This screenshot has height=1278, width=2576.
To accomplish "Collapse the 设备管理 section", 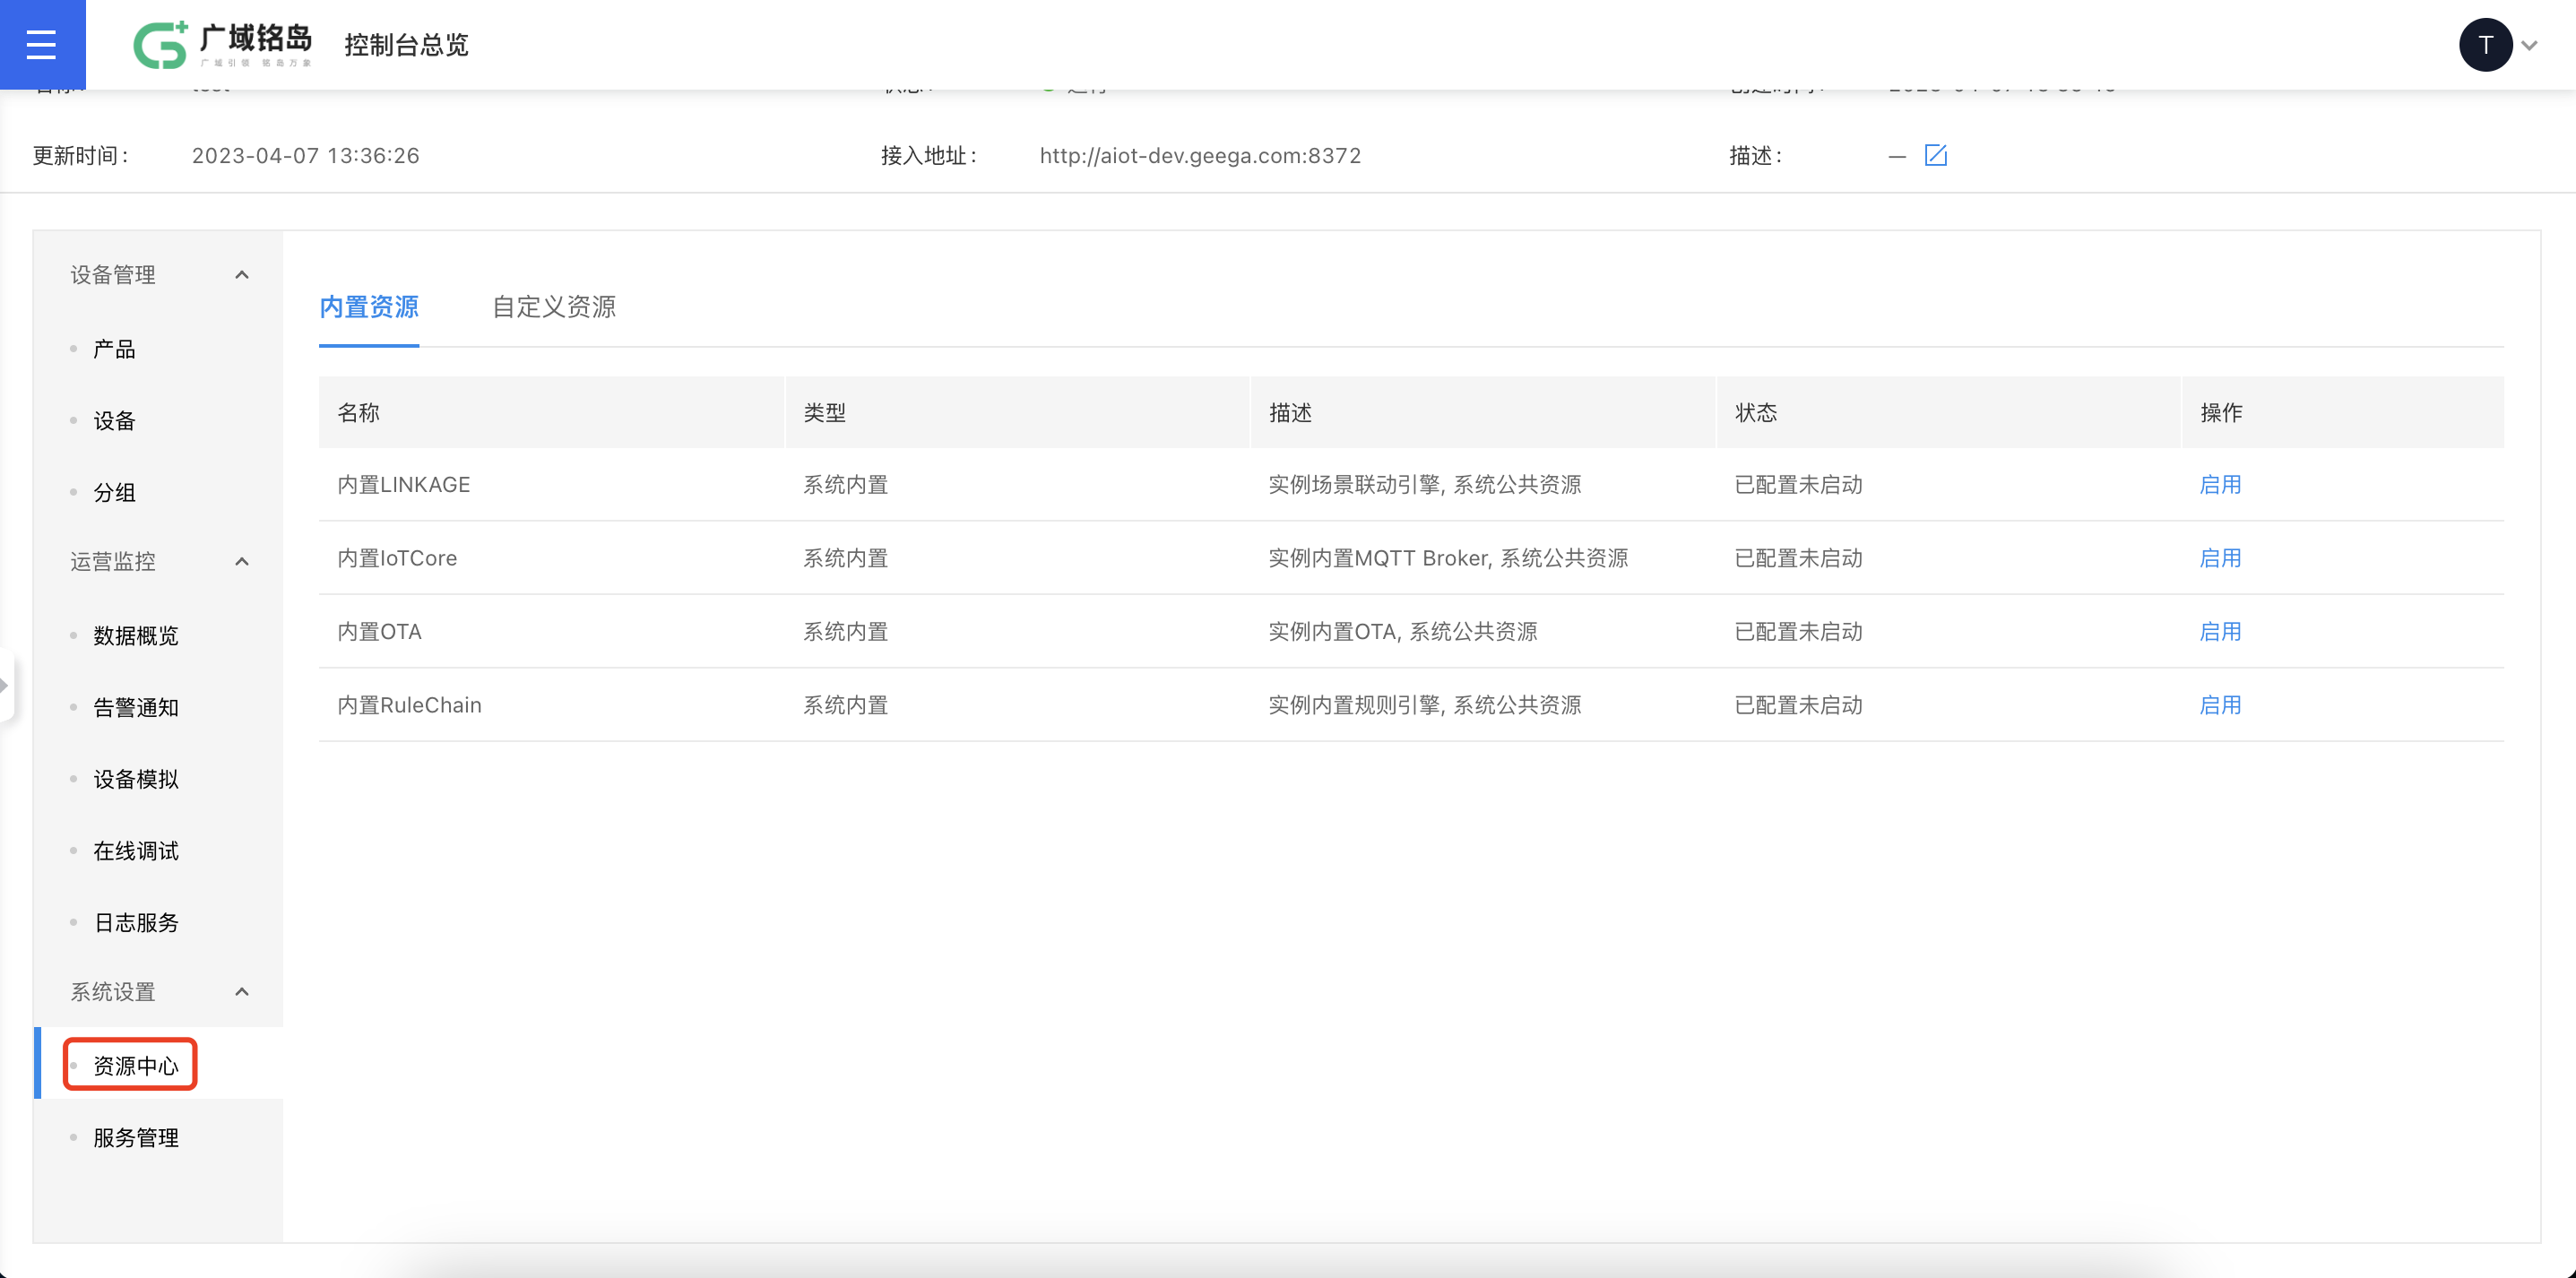I will click(242, 275).
